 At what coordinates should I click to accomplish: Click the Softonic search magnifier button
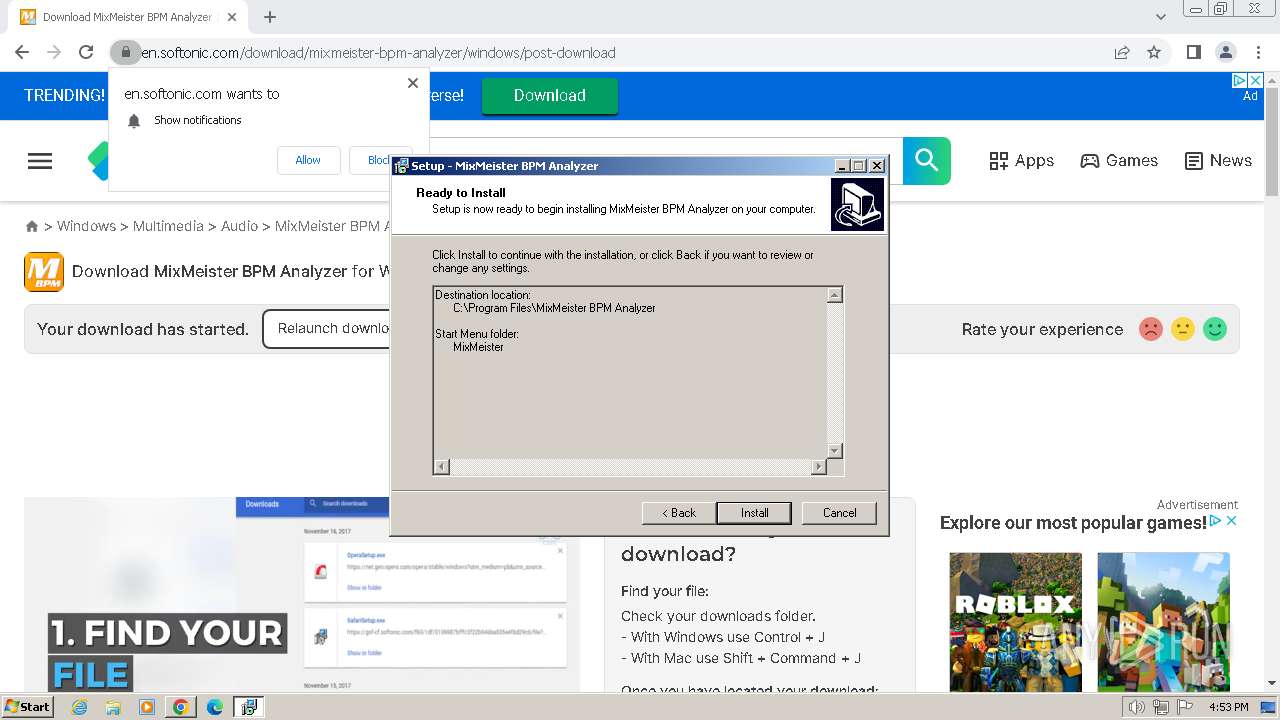point(927,160)
